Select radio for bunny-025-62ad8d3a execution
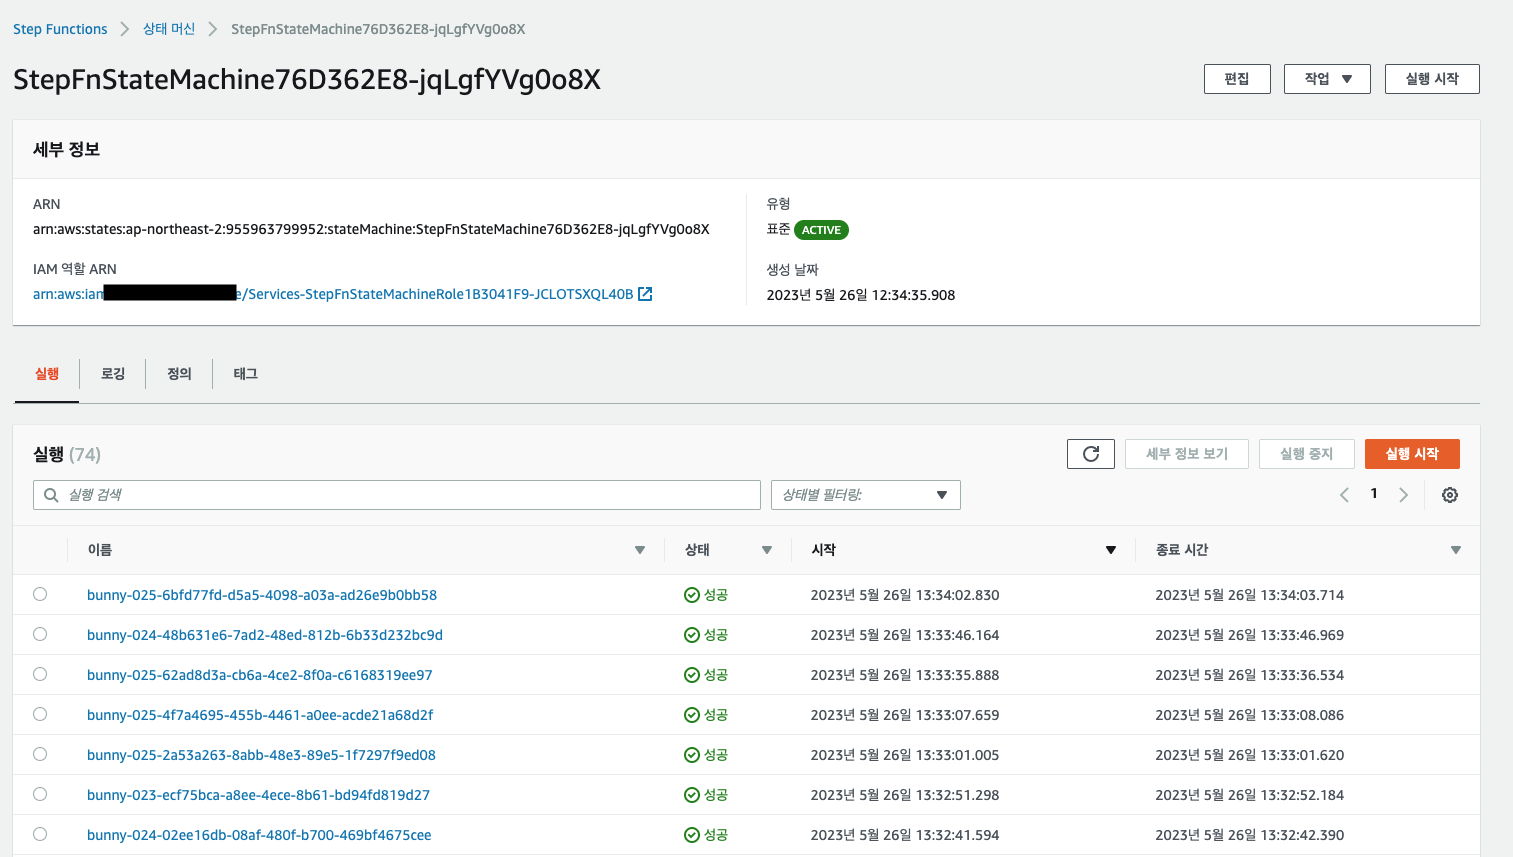The height and width of the screenshot is (857, 1513). [40, 674]
